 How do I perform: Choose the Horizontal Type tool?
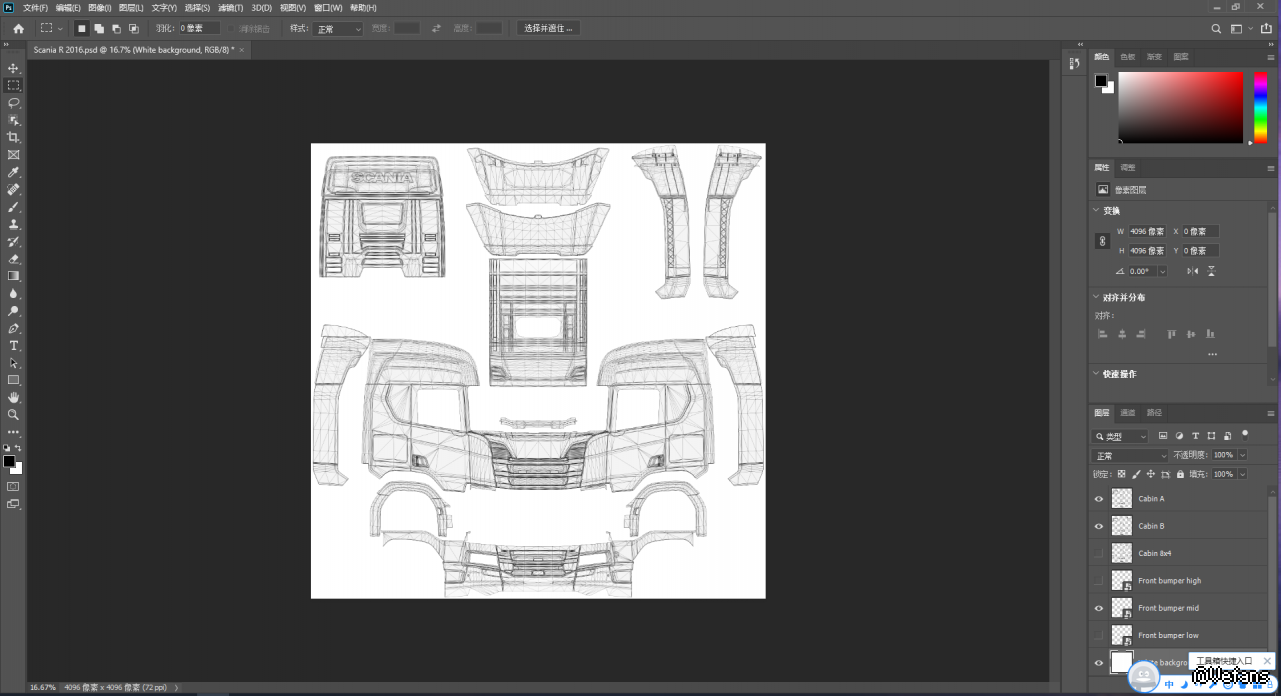tap(14, 345)
